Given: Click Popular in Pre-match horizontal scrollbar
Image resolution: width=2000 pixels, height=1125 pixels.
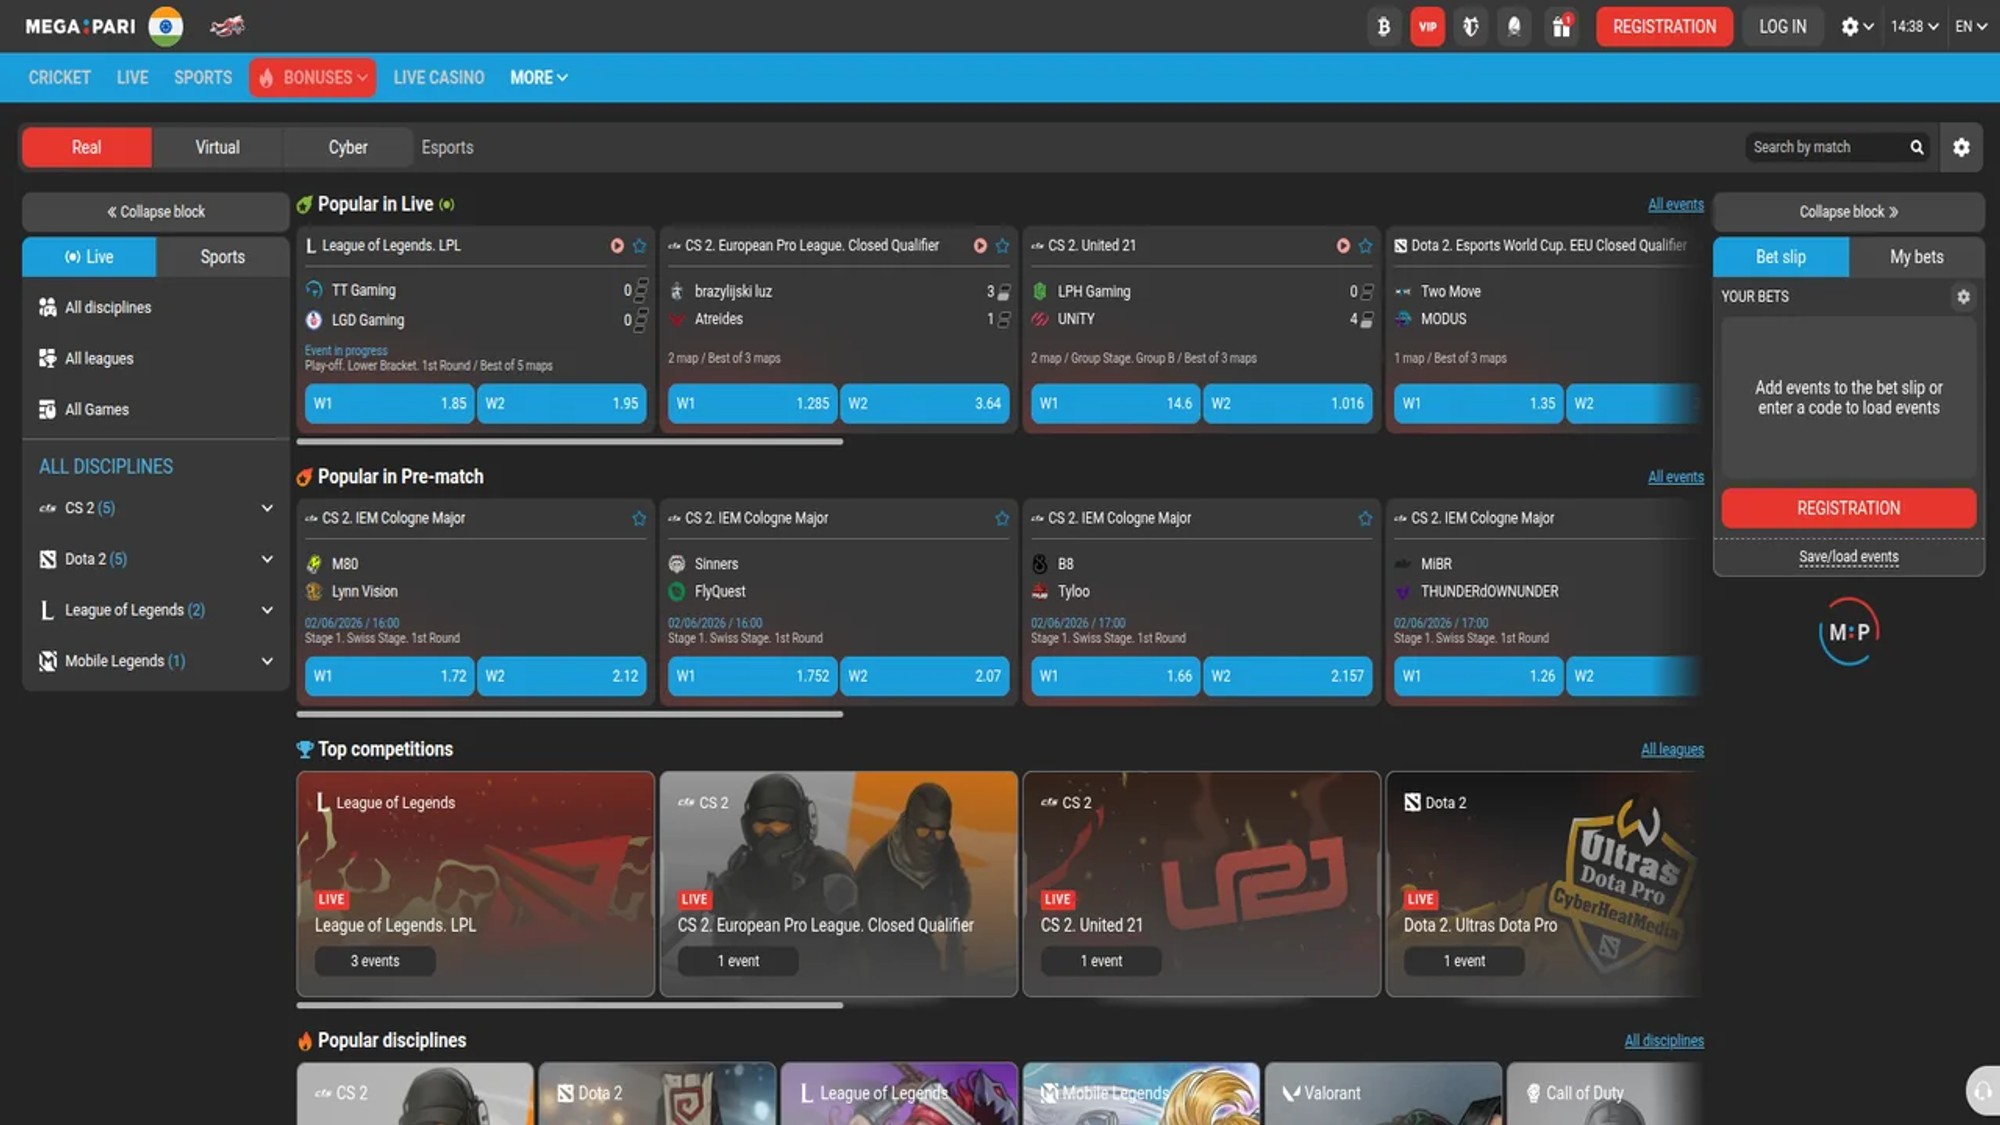Looking at the screenshot, I should (x=570, y=714).
